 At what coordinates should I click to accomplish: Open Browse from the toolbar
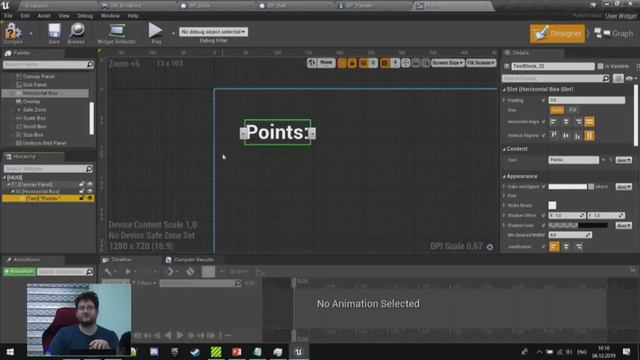[76, 33]
